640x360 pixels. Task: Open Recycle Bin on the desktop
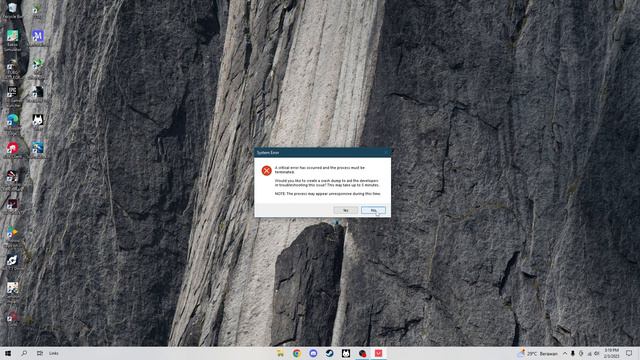12,10
